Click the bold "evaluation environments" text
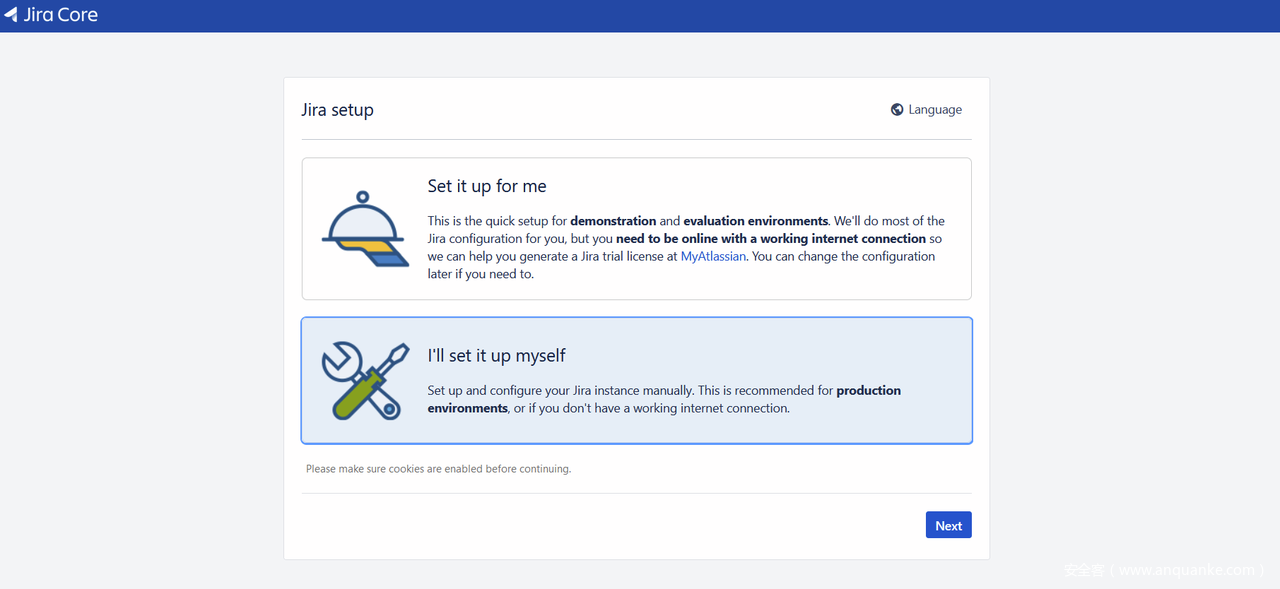Screen dimensions: 1280x589 tap(755, 221)
